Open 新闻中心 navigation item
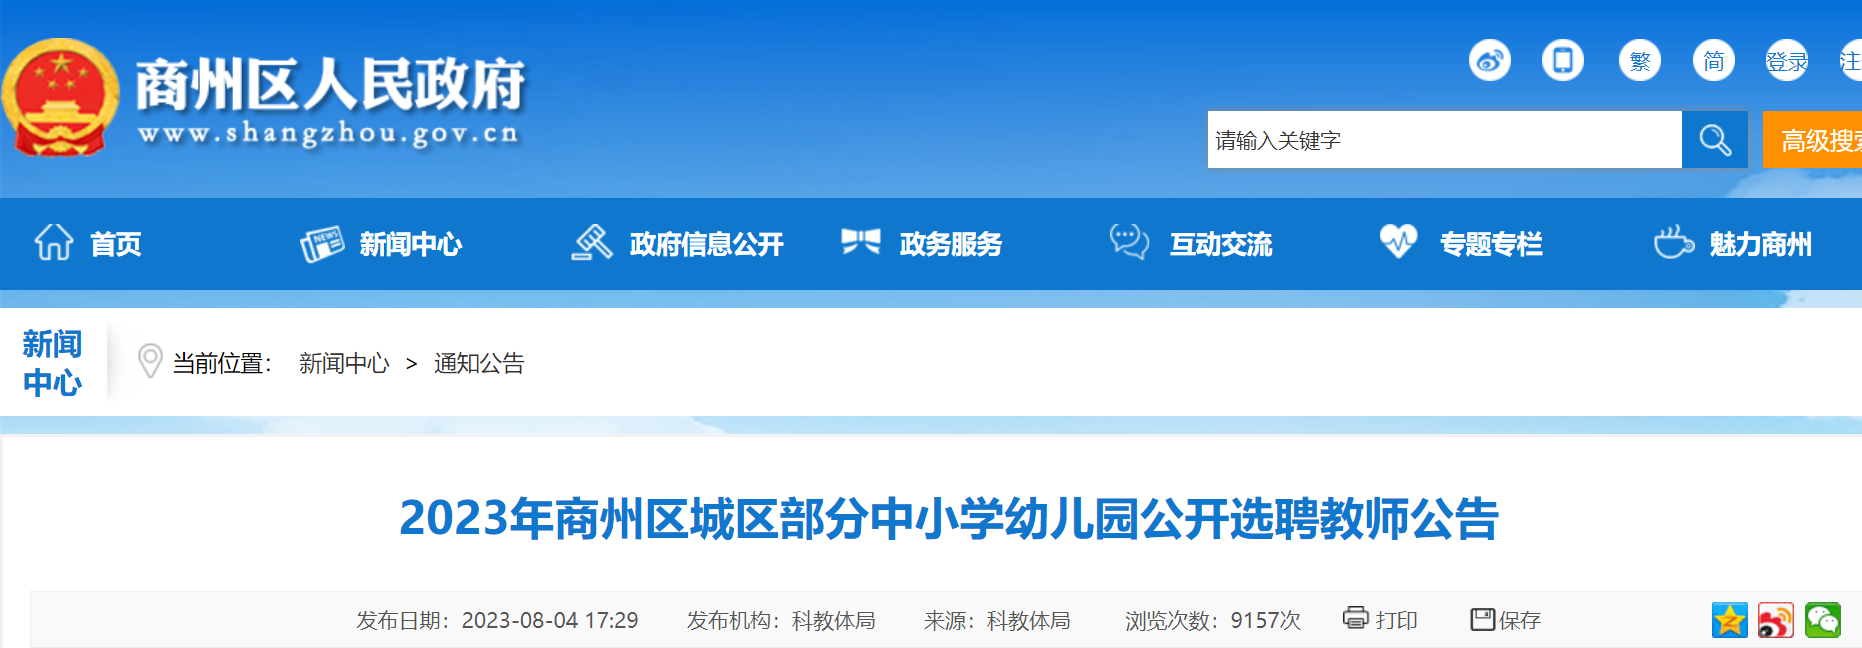The width and height of the screenshot is (1862, 648). point(411,244)
